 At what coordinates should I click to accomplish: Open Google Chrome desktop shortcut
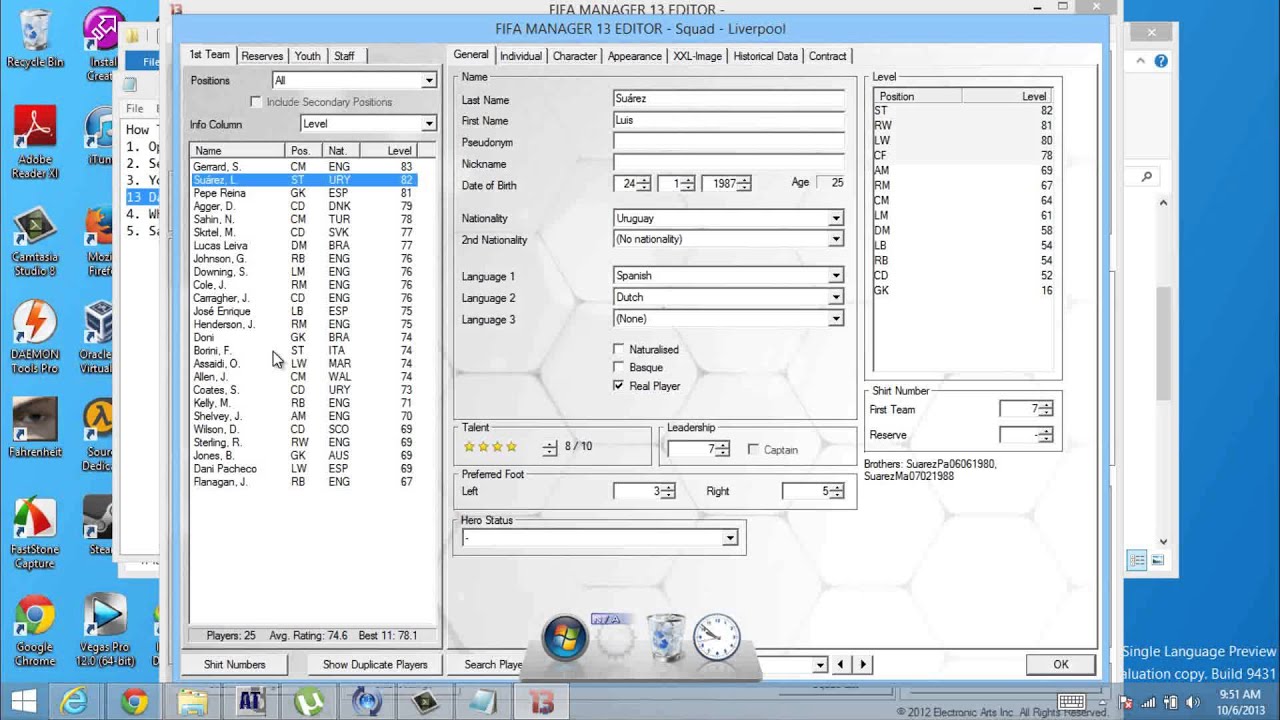click(x=35, y=631)
